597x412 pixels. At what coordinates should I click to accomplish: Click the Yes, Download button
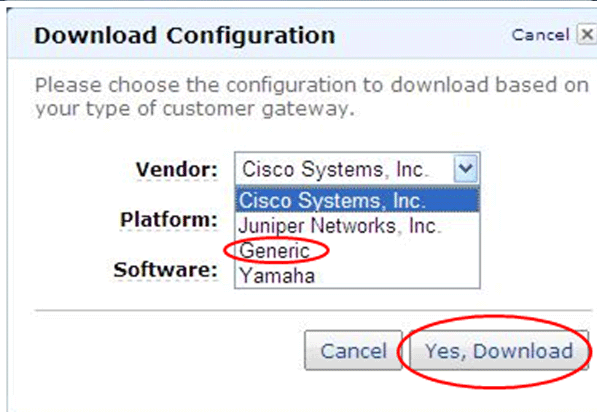499,350
